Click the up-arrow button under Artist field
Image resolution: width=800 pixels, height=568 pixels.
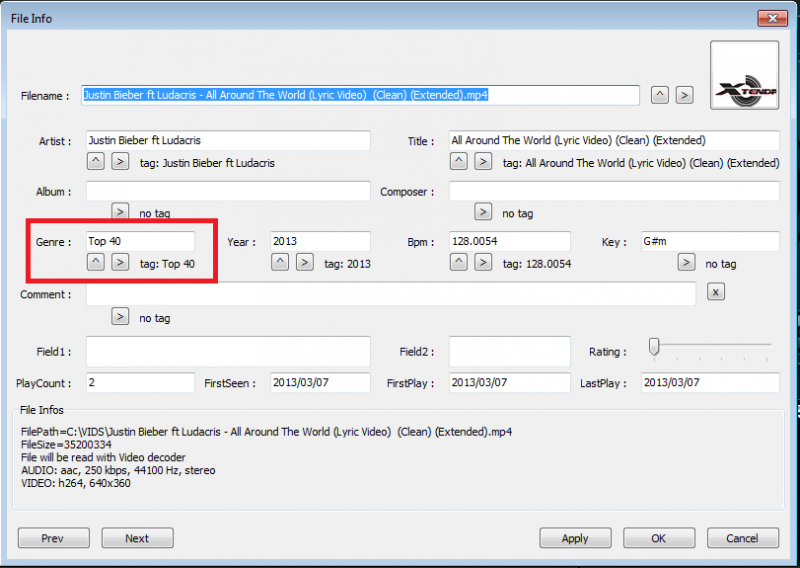pyautogui.click(x=96, y=161)
